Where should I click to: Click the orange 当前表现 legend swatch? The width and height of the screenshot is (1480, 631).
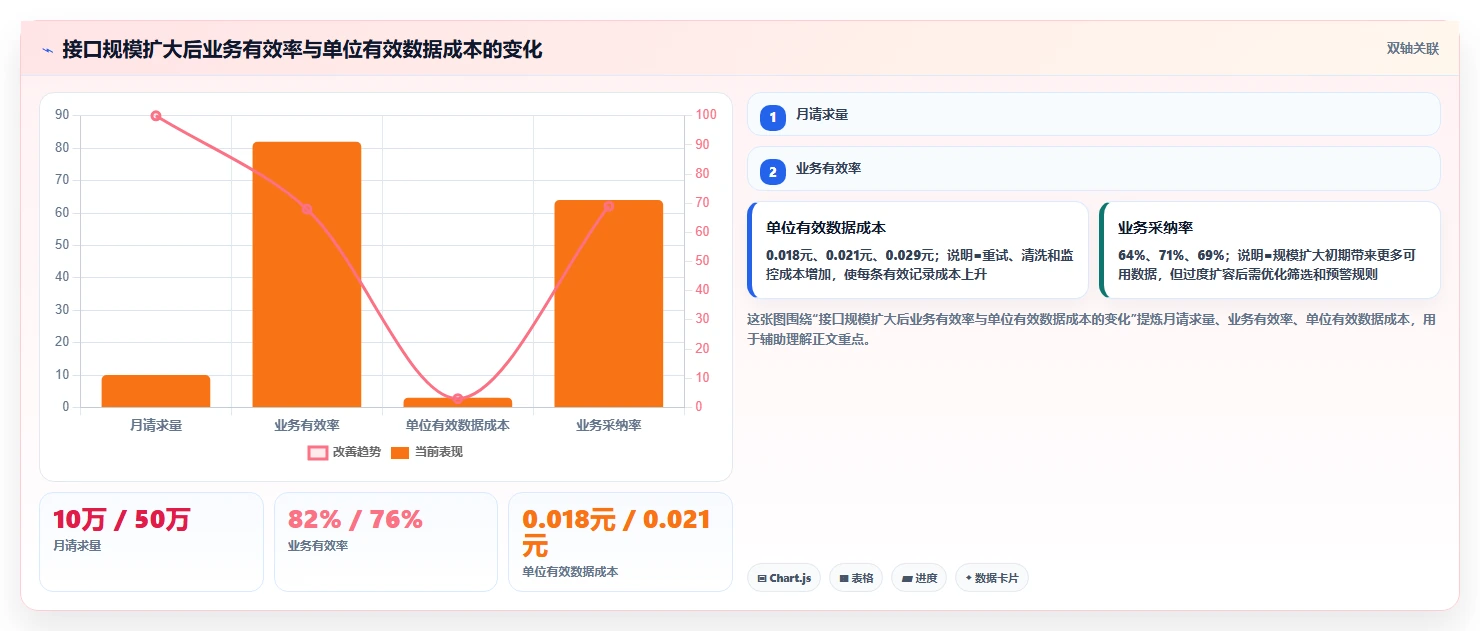pos(400,452)
